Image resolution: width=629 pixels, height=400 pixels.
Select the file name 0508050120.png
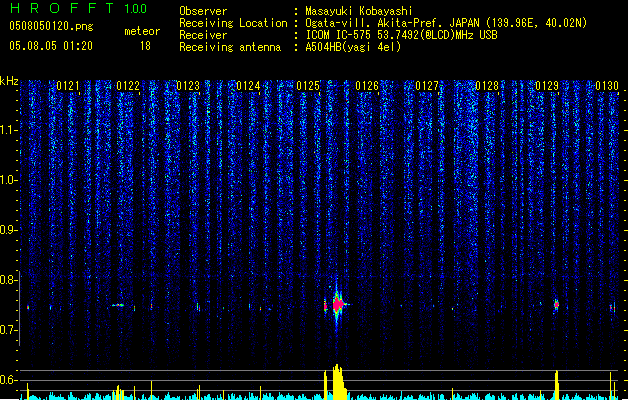click(x=51, y=27)
